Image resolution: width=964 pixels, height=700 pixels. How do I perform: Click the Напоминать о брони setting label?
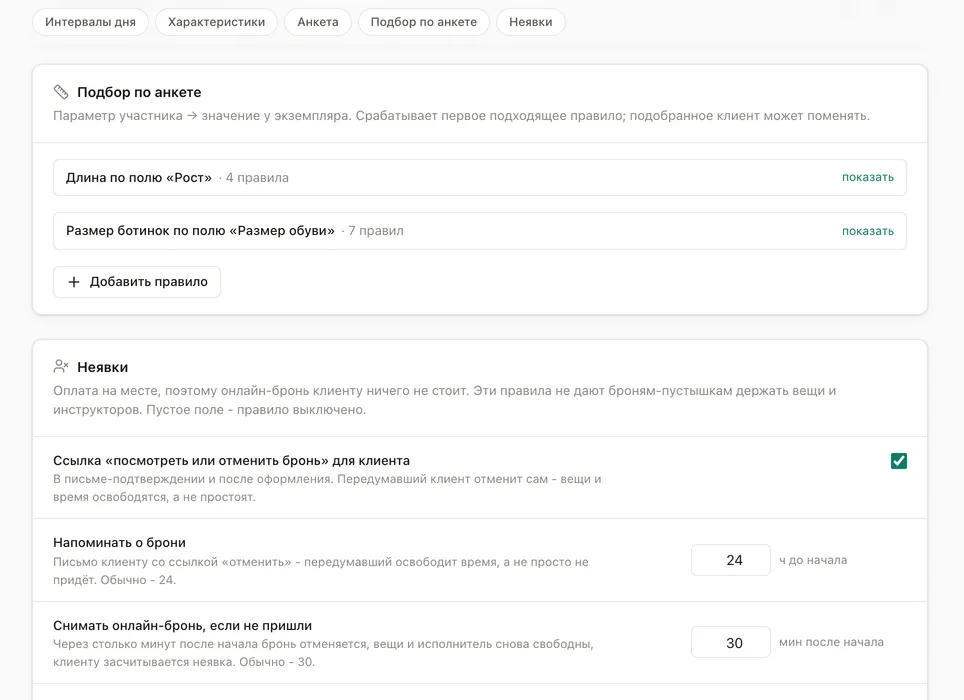click(x=119, y=543)
